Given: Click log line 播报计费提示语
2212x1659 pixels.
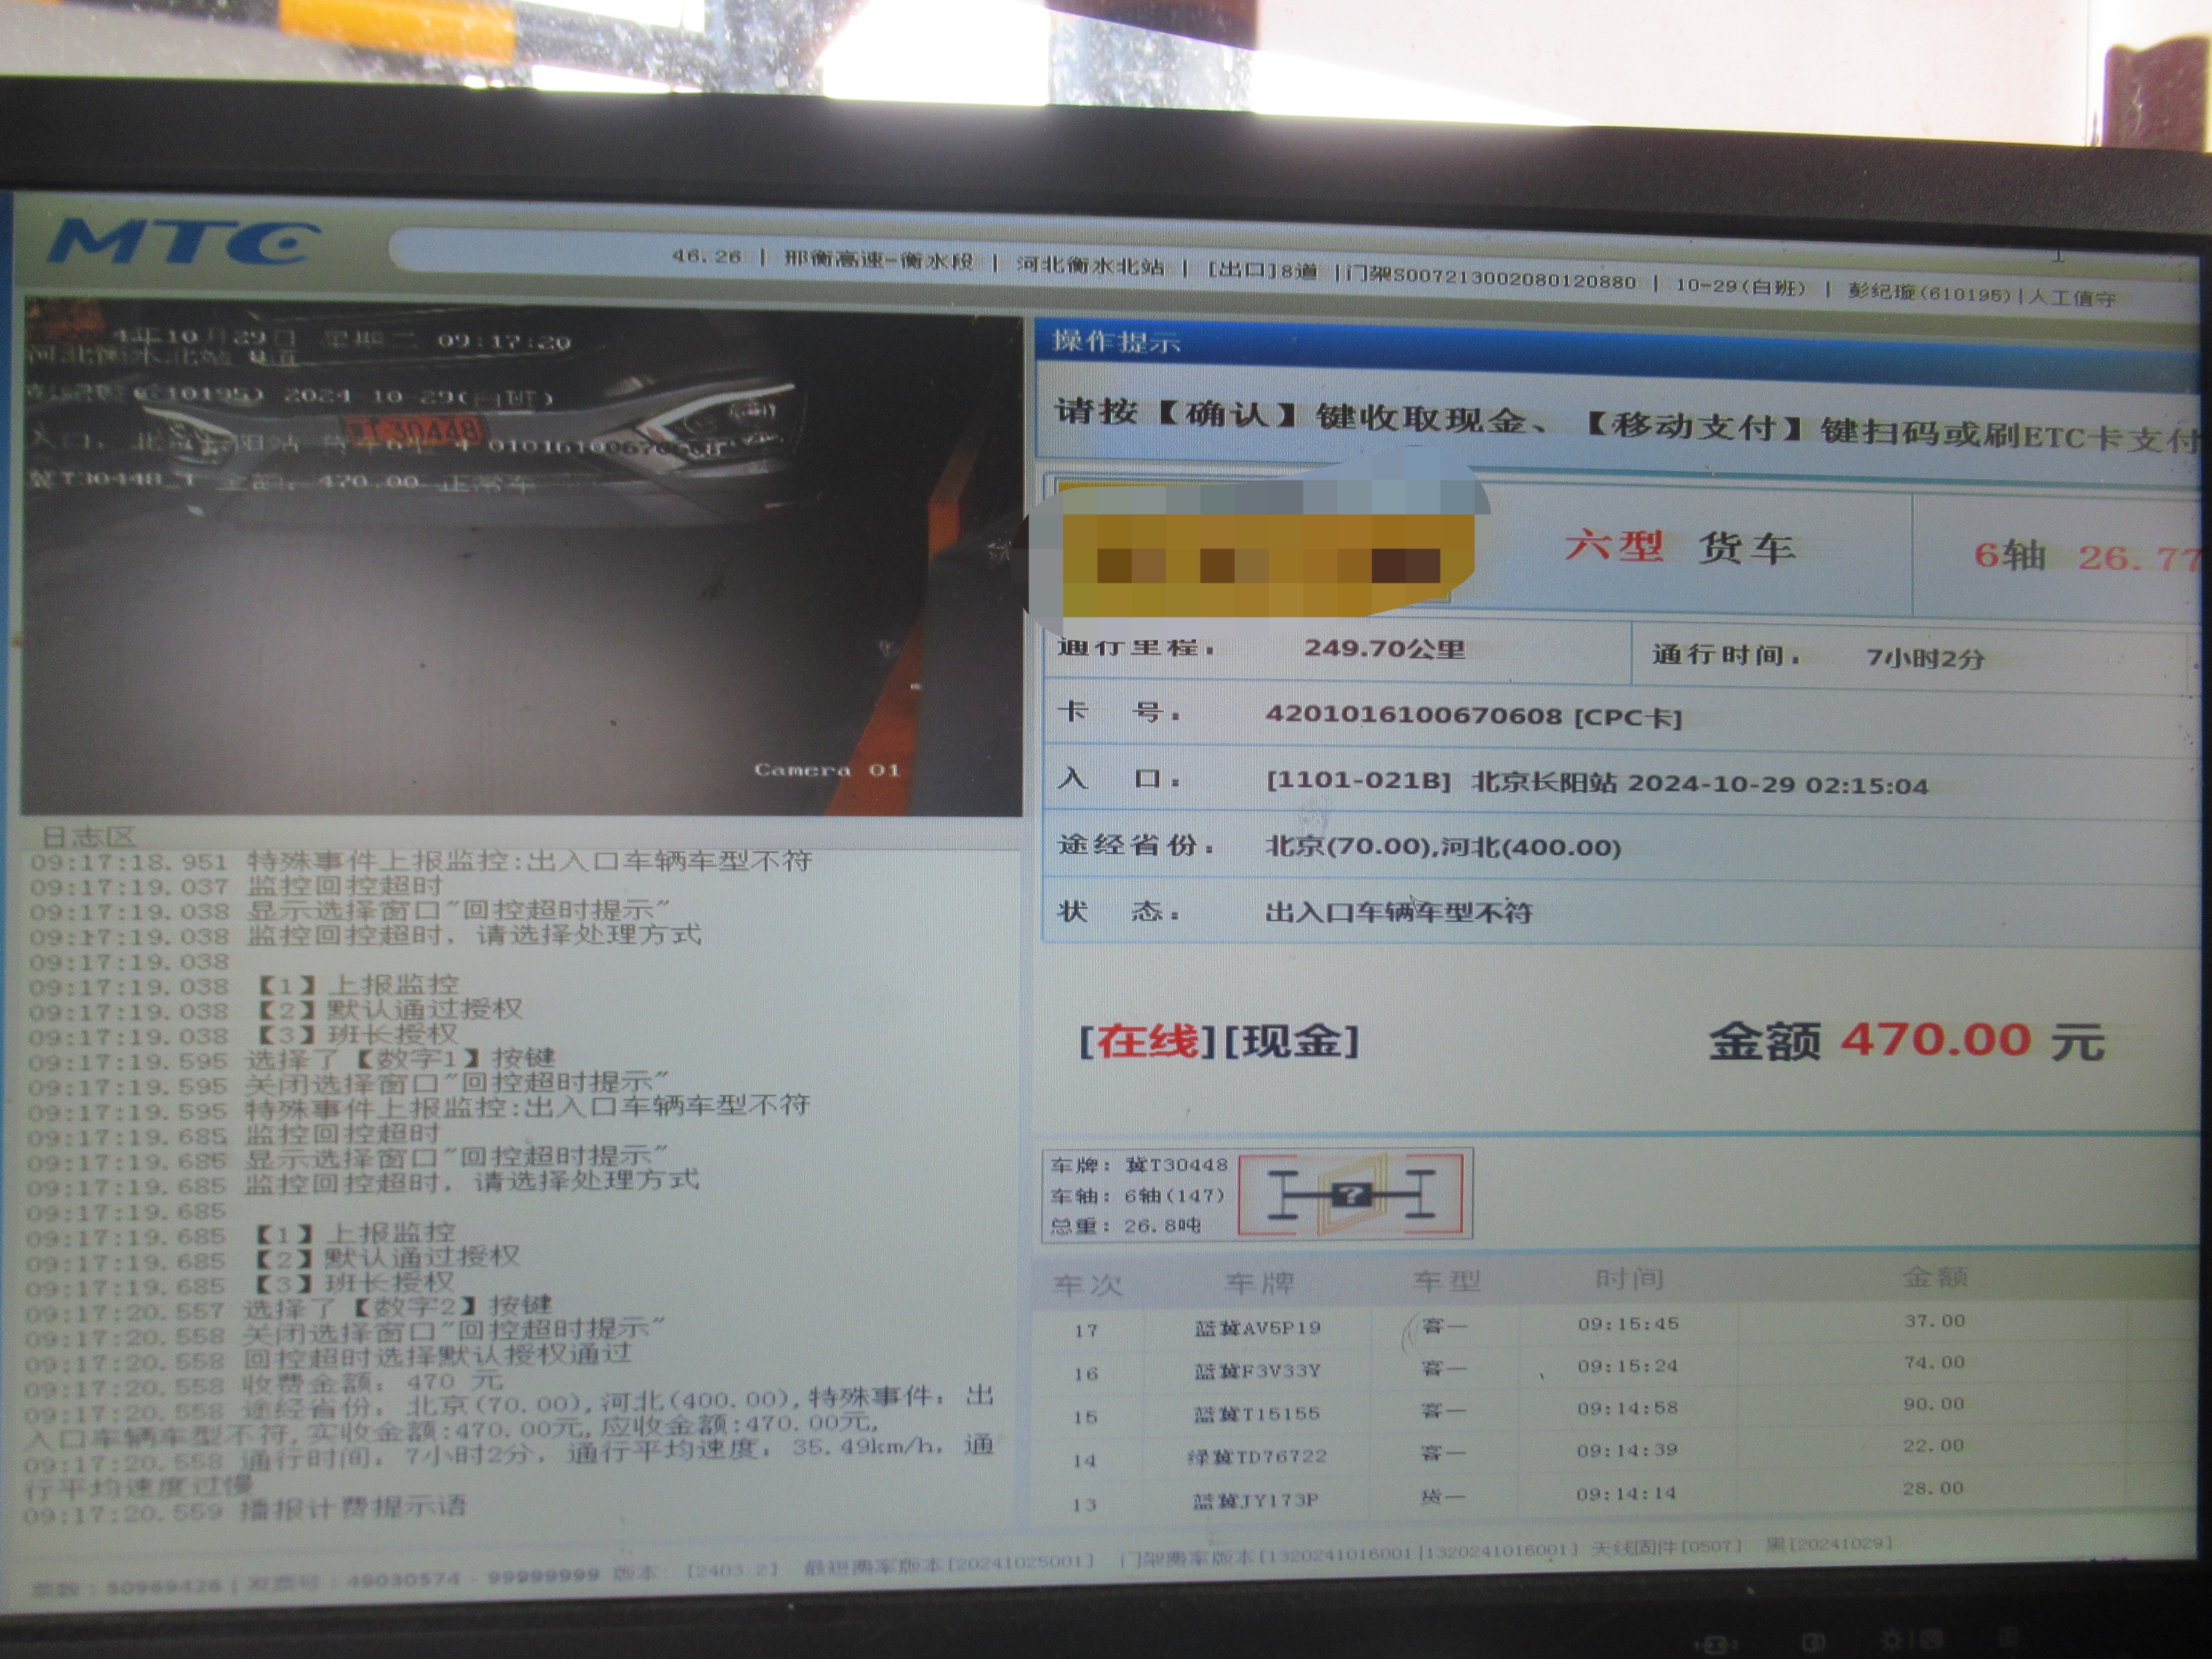Looking at the screenshot, I should pyautogui.click(x=244, y=1508).
